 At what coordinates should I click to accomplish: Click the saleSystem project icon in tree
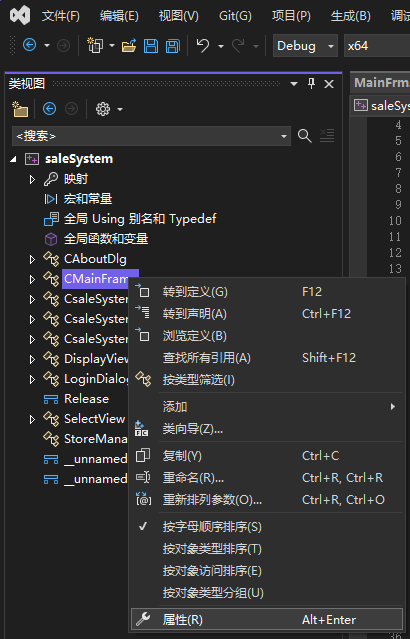coord(32,159)
